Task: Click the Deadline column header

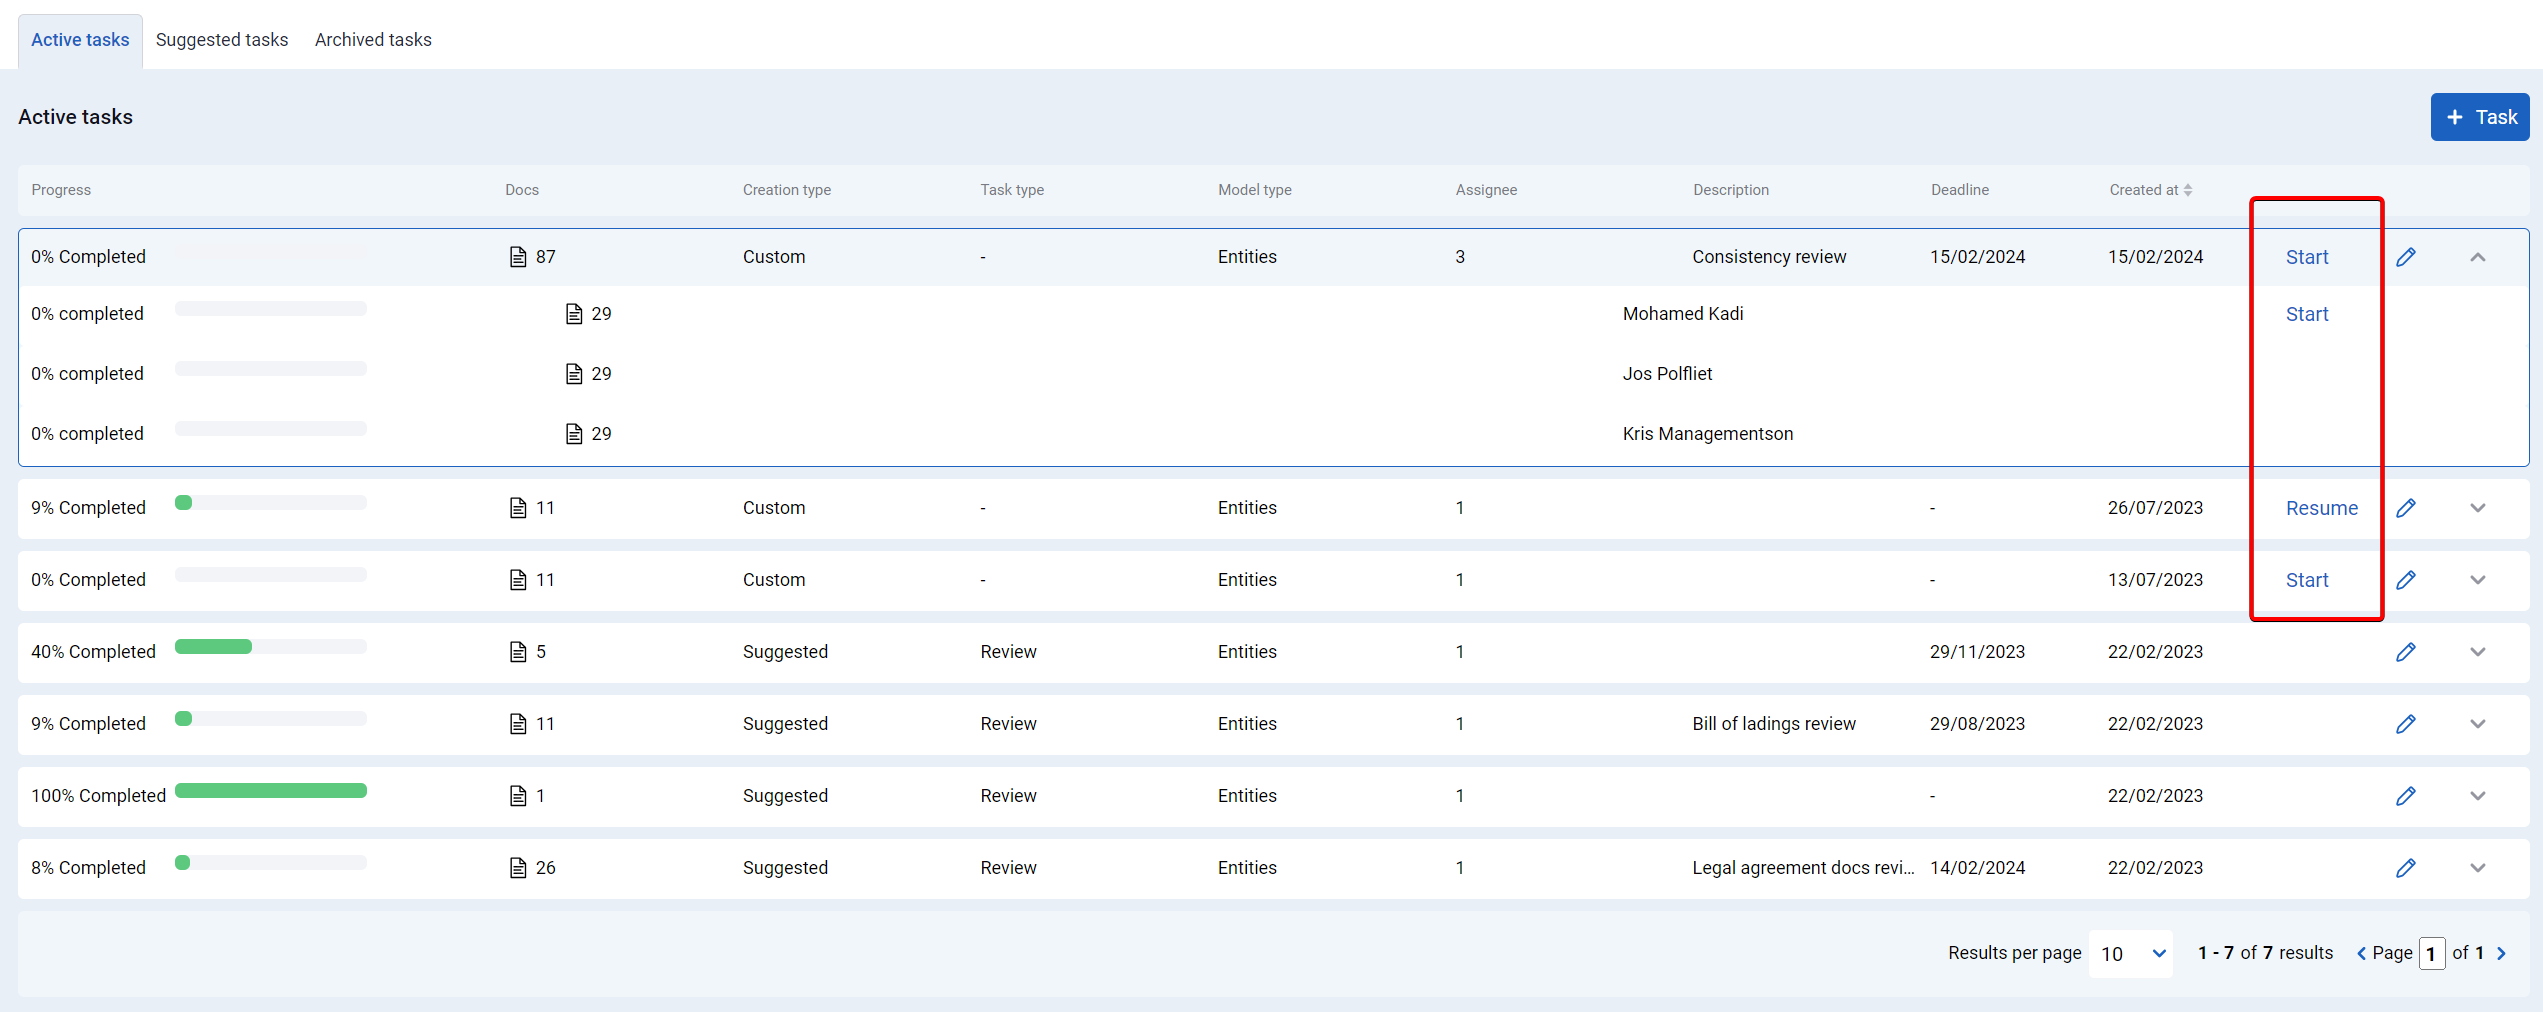Action: click(x=1960, y=190)
